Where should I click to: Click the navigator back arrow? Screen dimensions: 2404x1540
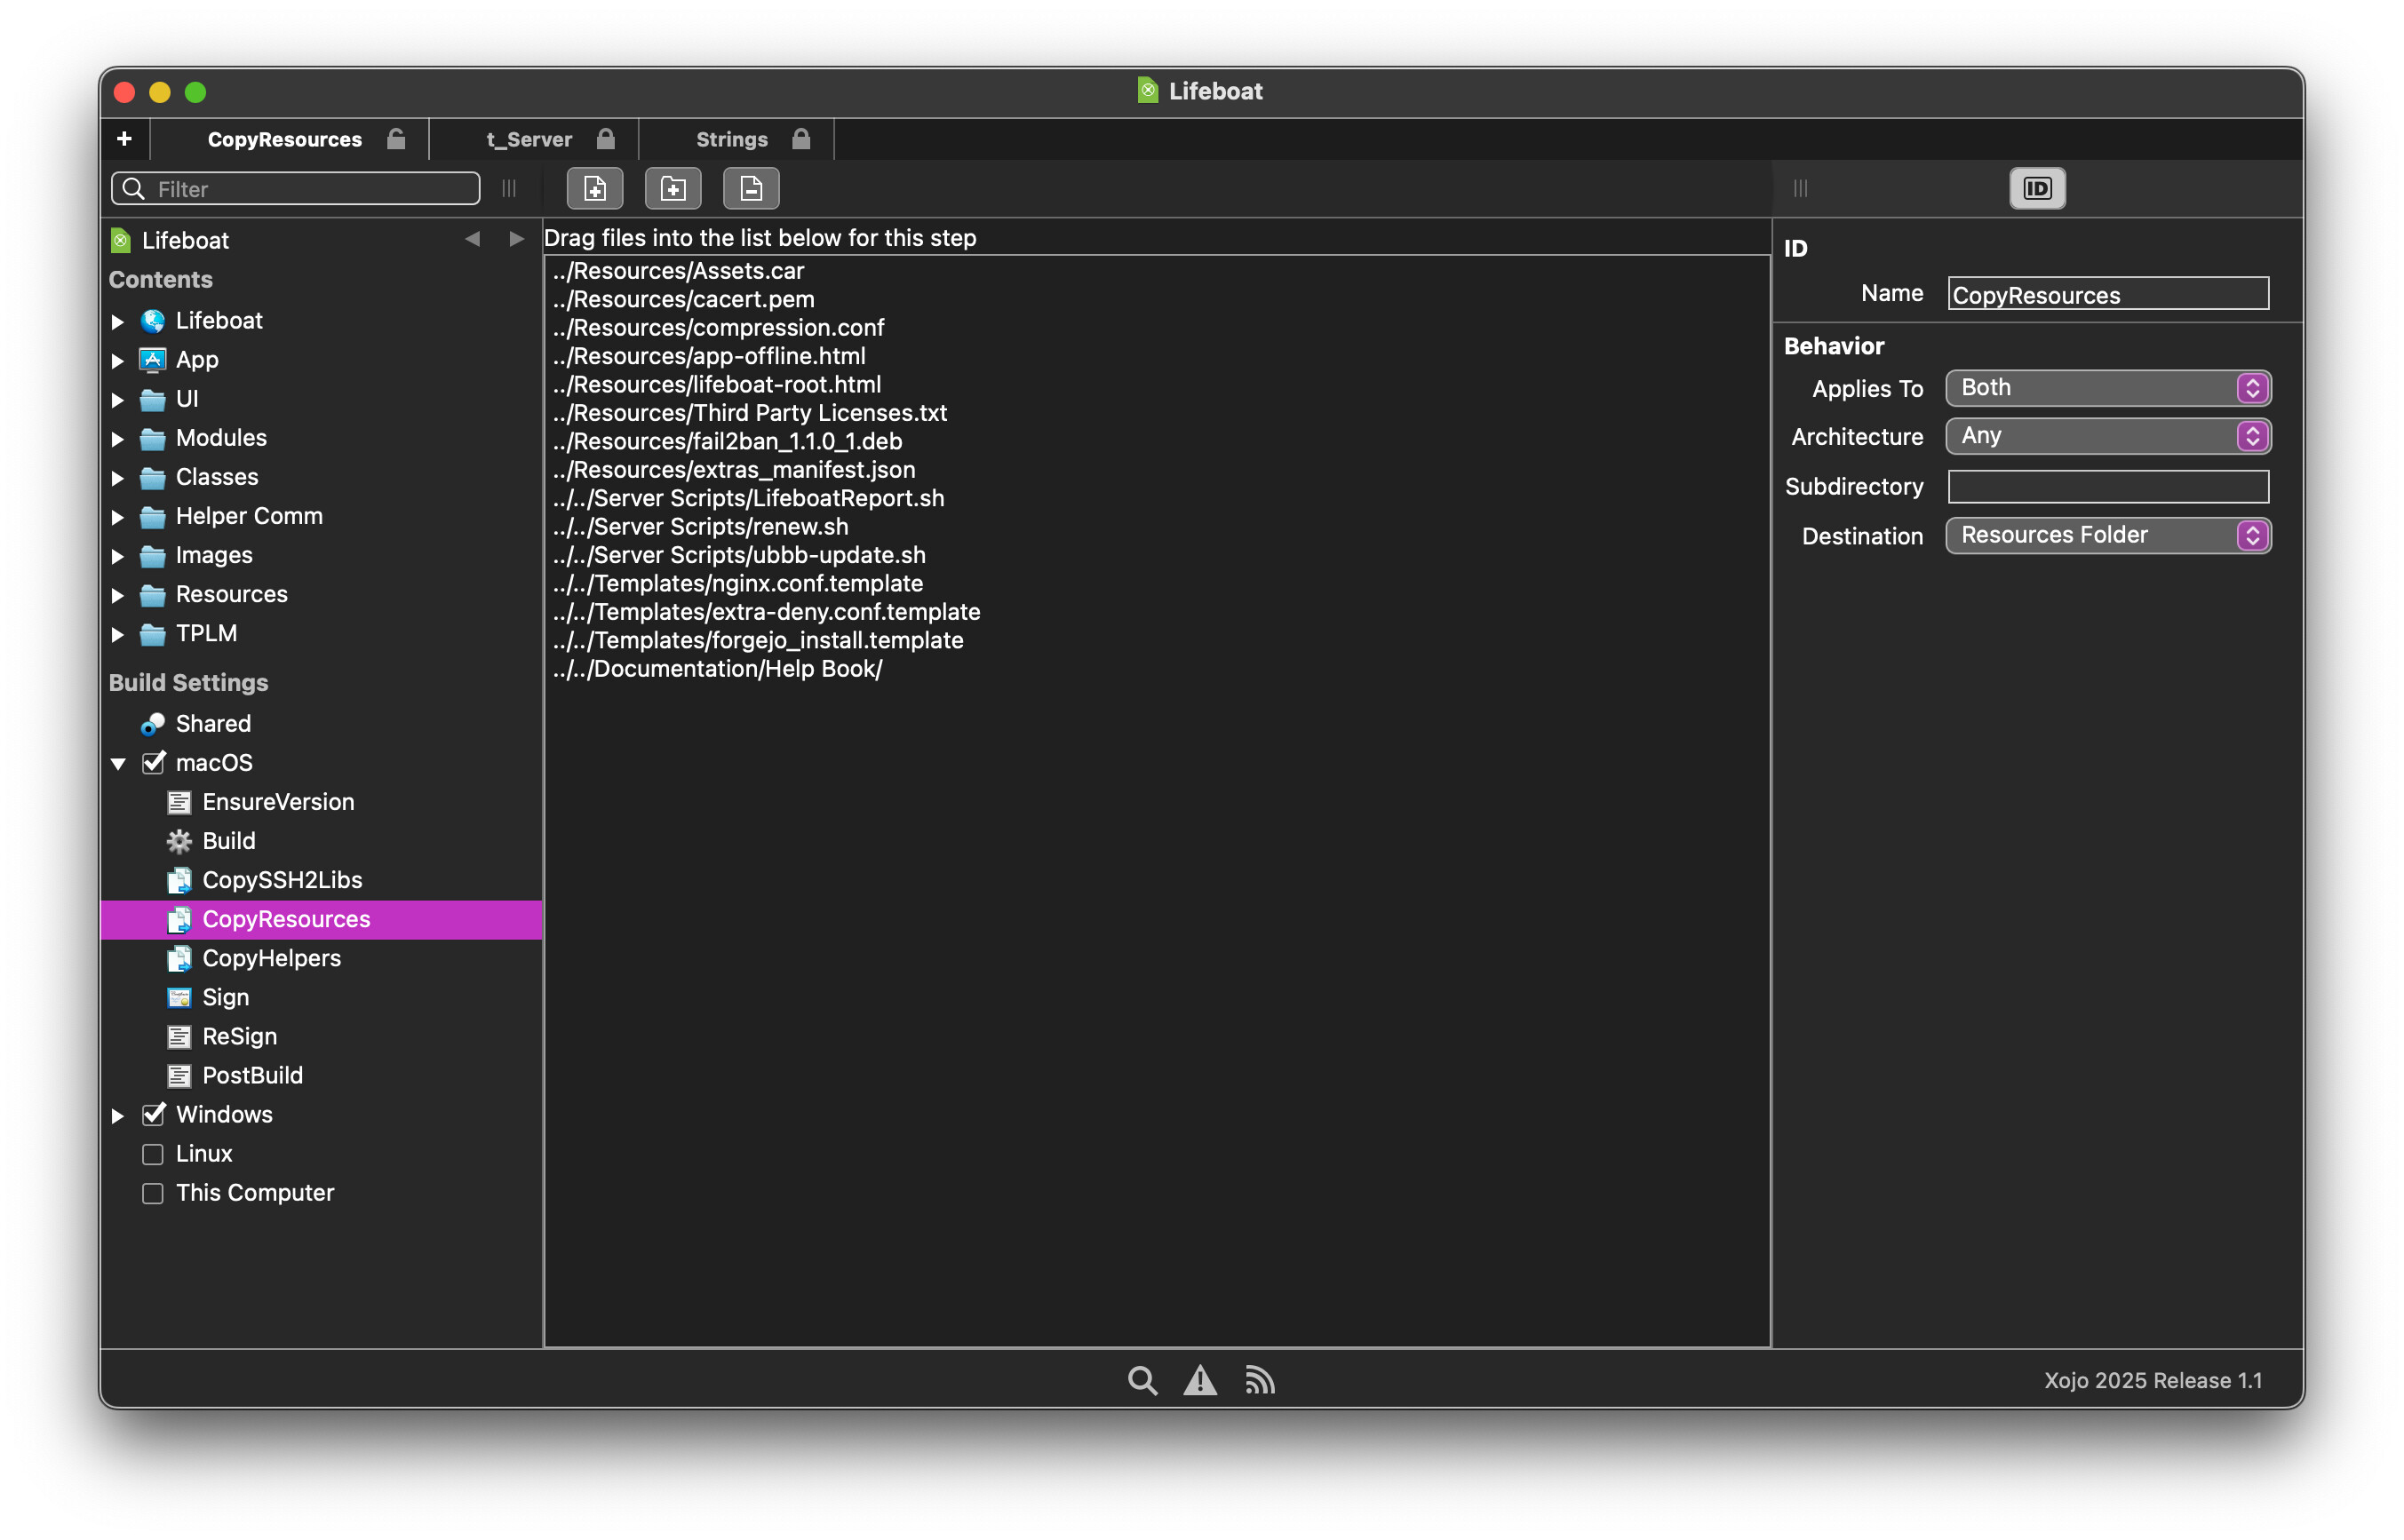click(x=472, y=239)
